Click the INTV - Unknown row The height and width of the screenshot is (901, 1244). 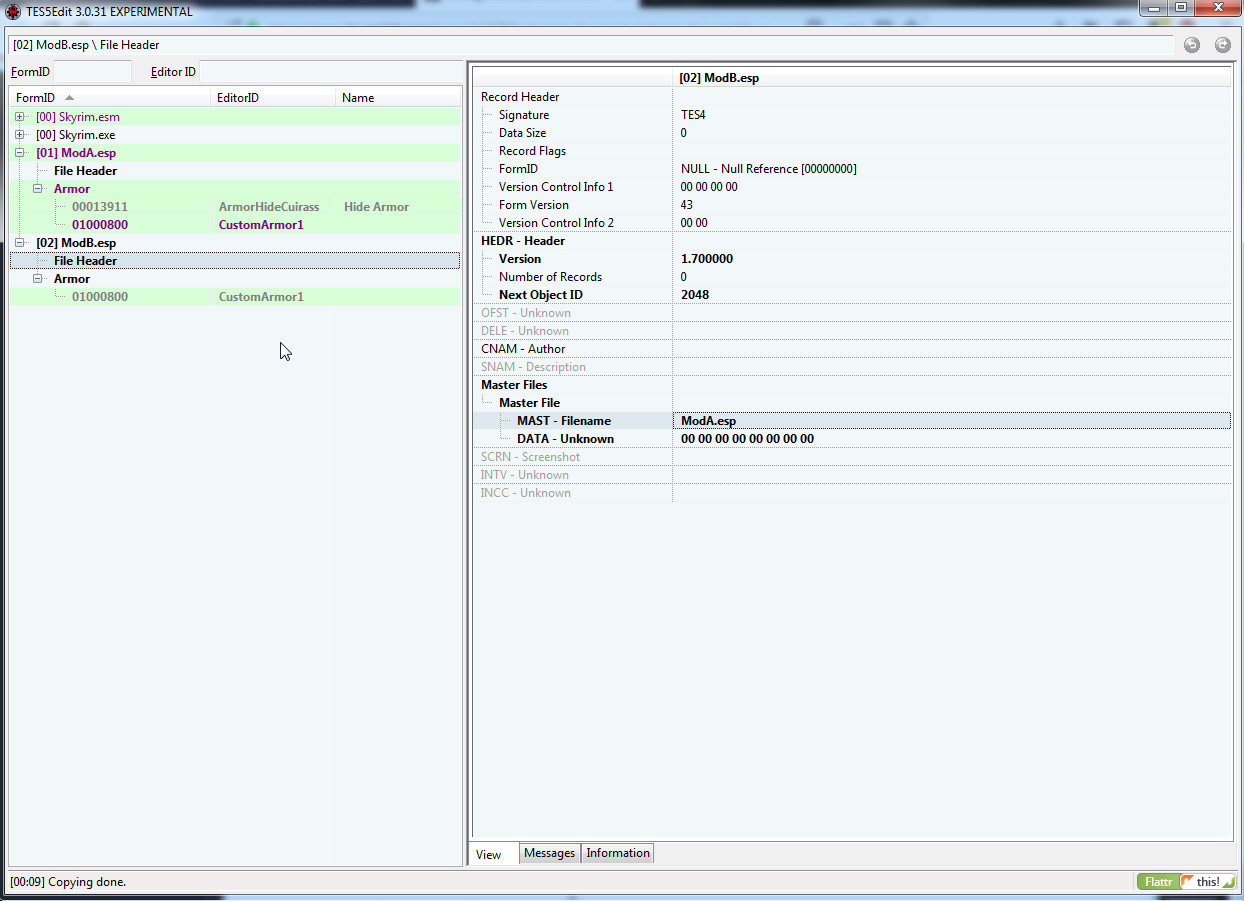(x=852, y=475)
